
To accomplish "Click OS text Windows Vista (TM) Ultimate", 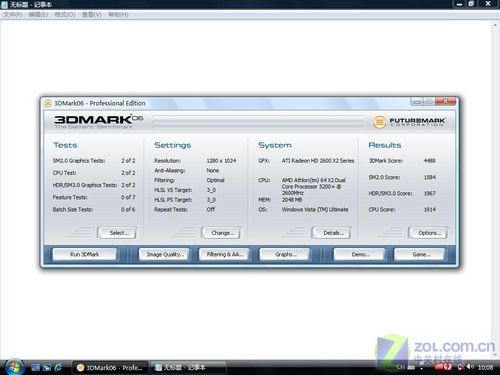I will [x=315, y=210].
